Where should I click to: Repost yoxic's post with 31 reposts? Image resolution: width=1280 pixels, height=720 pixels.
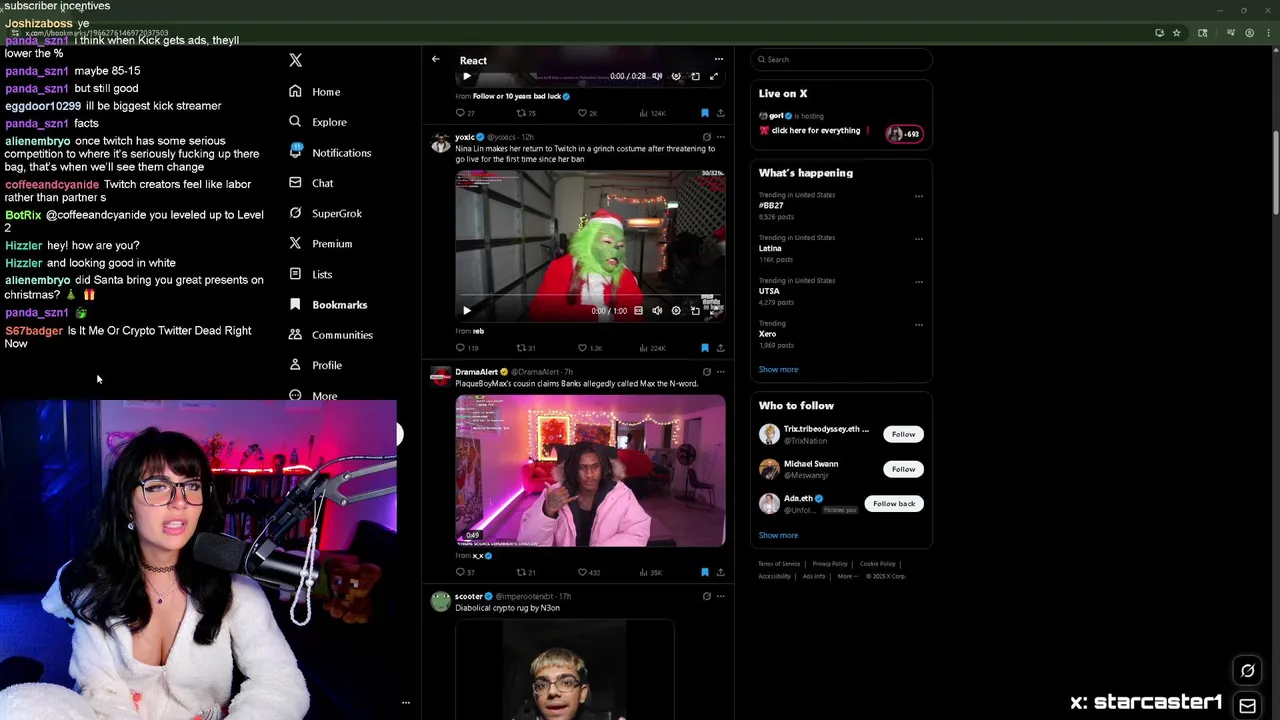tap(526, 348)
